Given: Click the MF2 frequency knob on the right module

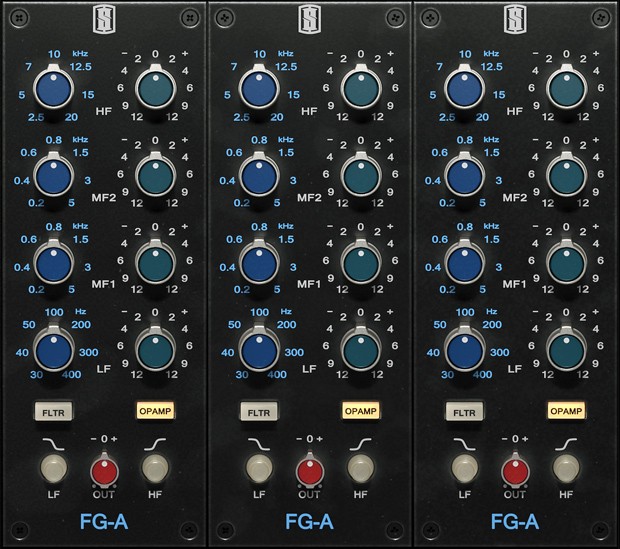Looking at the screenshot, I should 465,175.
